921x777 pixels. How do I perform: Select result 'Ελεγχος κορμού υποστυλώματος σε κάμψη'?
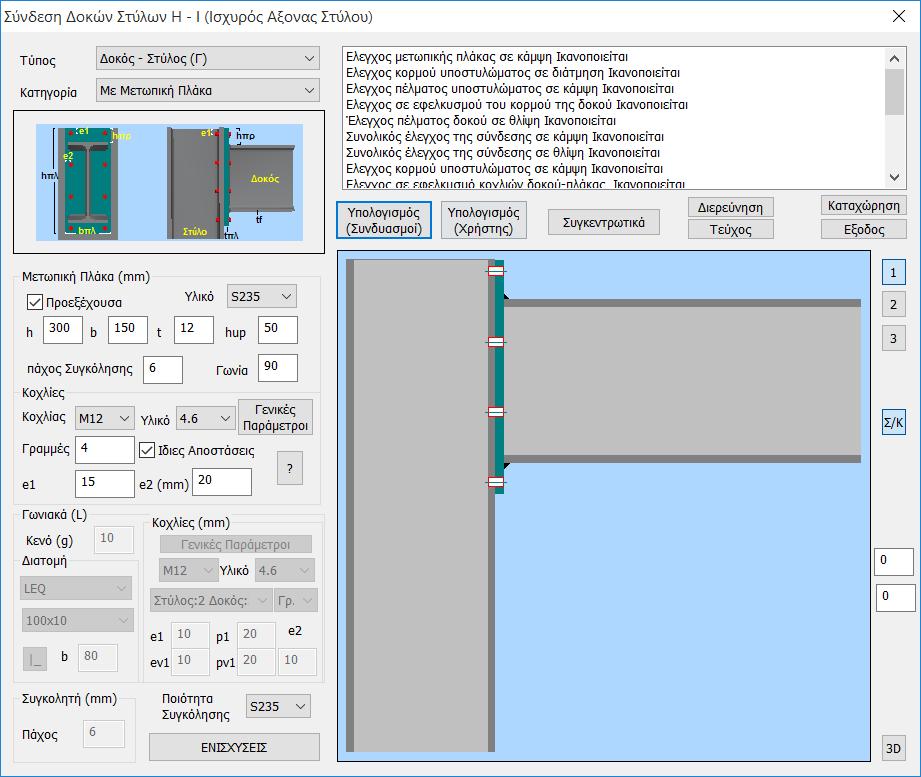(x=504, y=169)
